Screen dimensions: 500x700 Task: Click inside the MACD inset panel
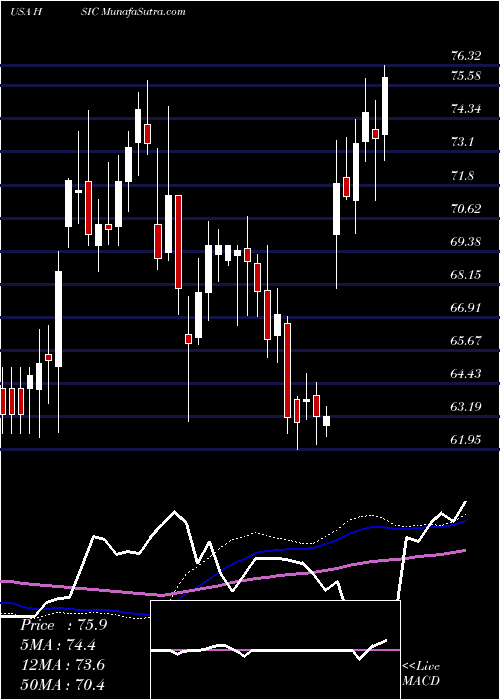coord(275,650)
